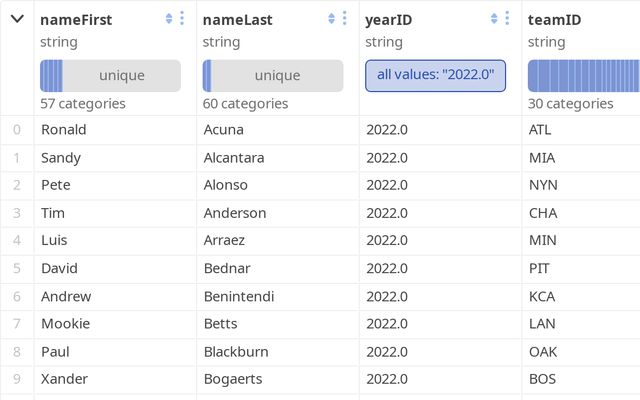Select row 9 index number

(17, 379)
